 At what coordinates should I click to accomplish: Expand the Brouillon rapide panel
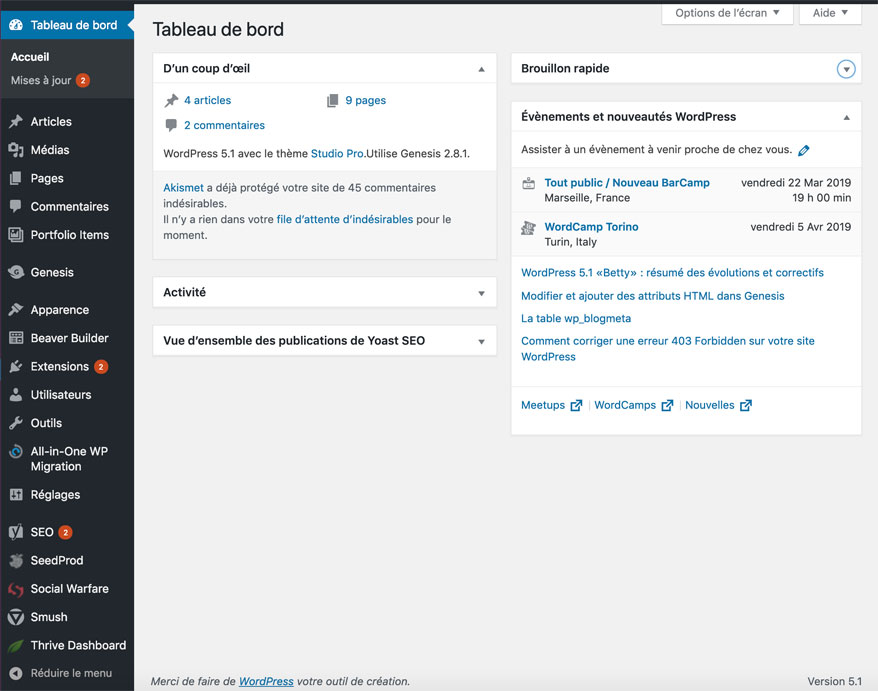846,69
